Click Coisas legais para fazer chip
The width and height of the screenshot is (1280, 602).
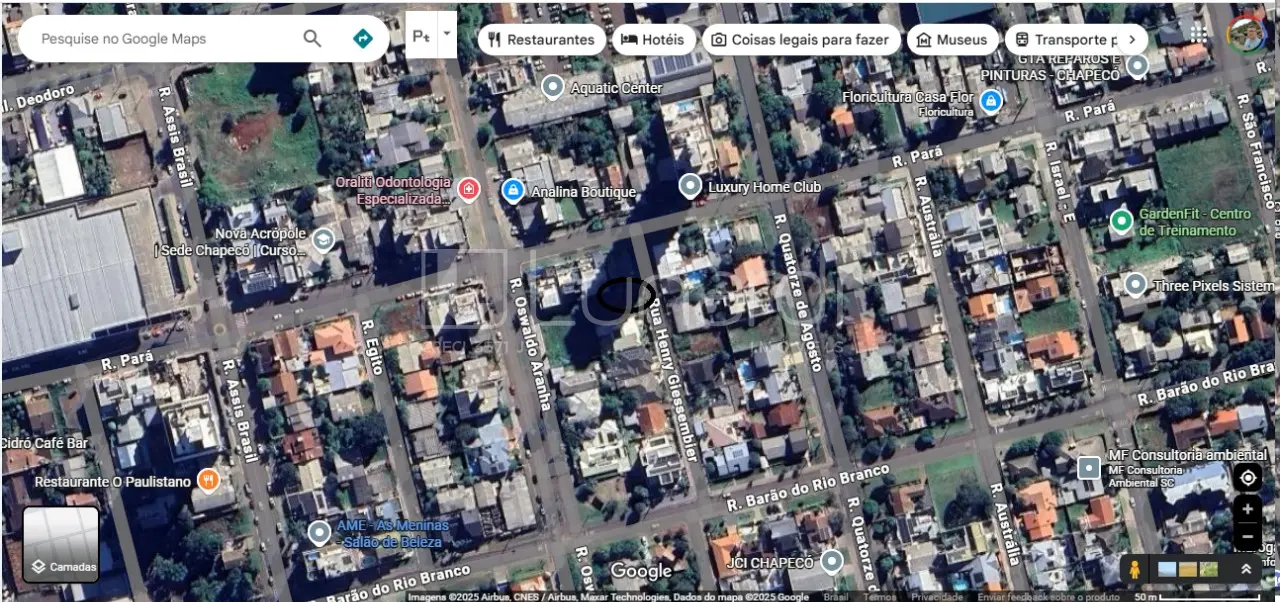point(799,40)
